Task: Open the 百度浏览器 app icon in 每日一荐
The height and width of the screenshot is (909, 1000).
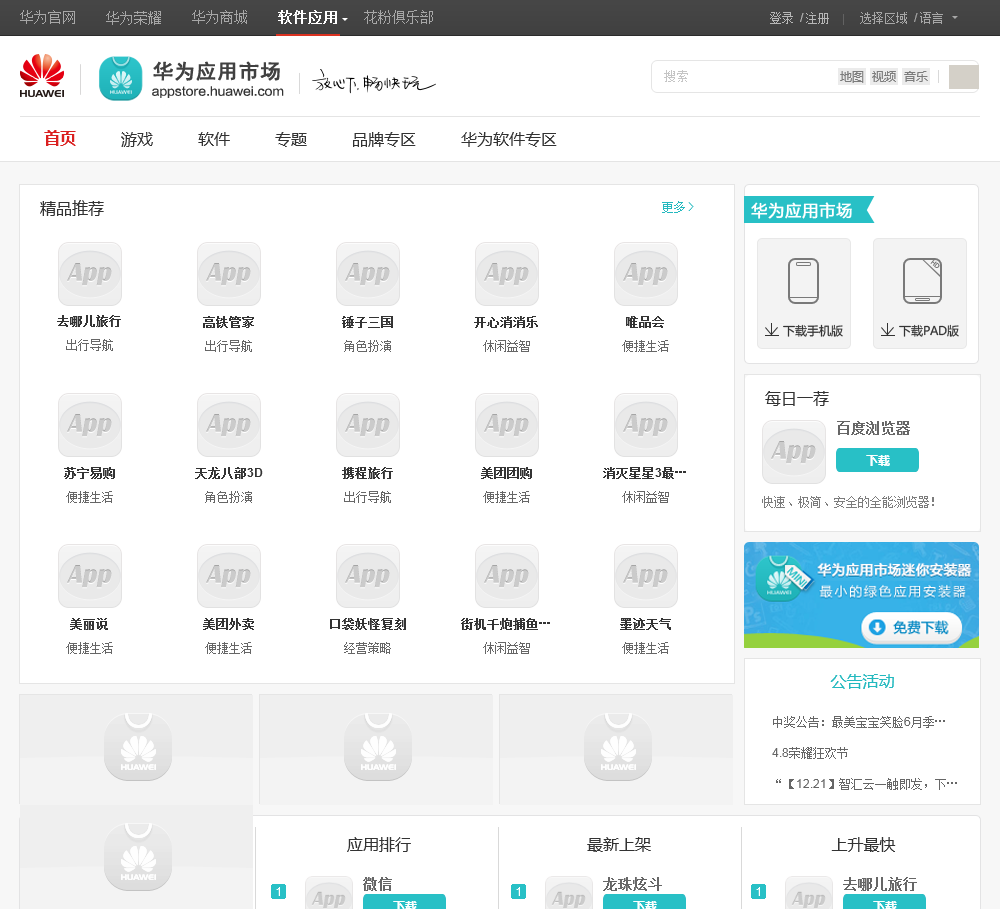Action: tap(793, 452)
